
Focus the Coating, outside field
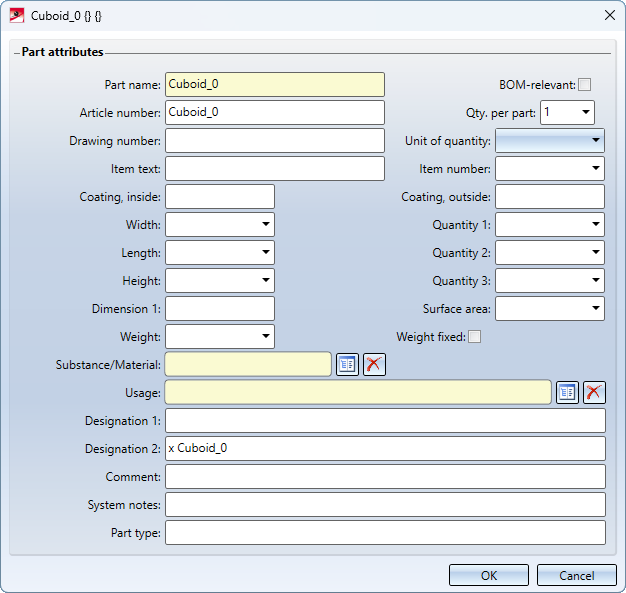point(550,196)
